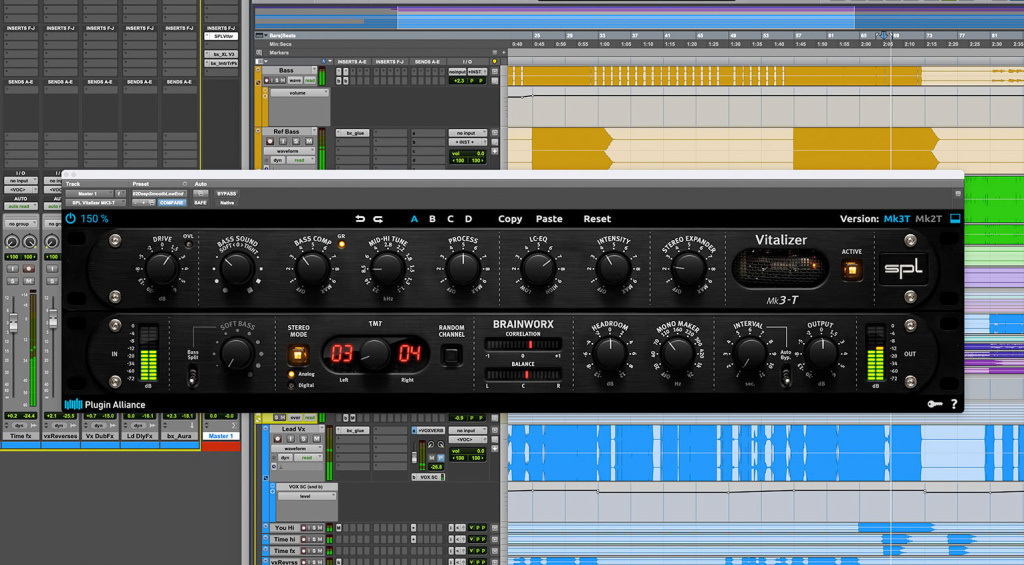Switch to Mk2T version
Screen dimensions: 1024x565
coord(928,219)
